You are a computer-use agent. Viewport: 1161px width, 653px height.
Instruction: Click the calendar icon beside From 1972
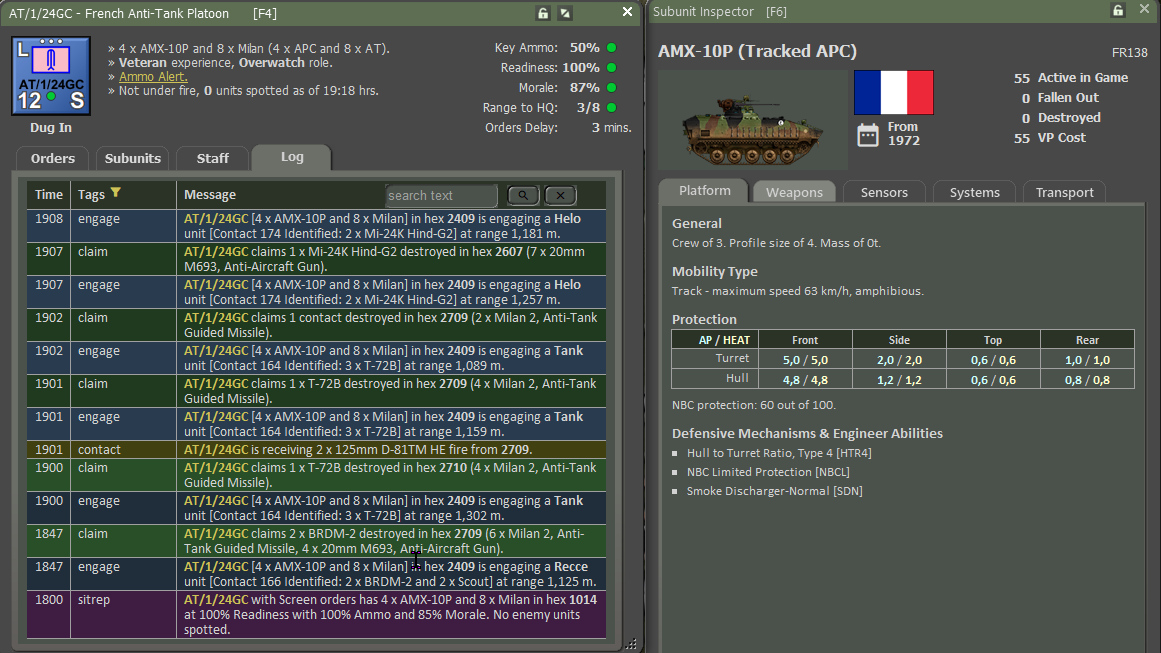[868, 135]
